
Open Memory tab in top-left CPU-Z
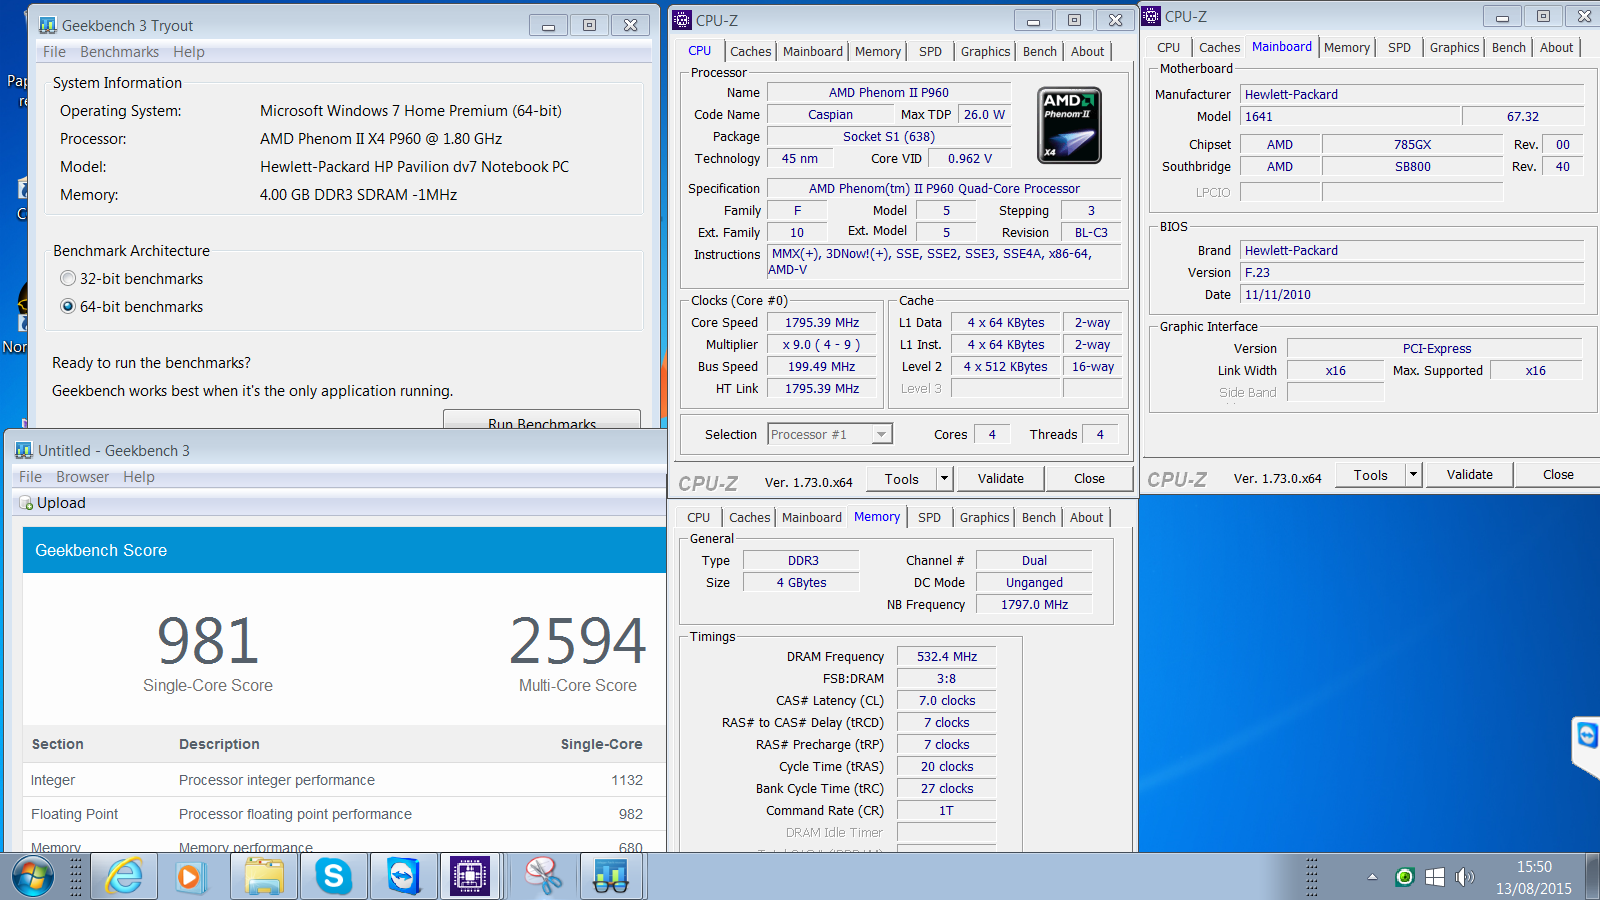pos(878,51)
